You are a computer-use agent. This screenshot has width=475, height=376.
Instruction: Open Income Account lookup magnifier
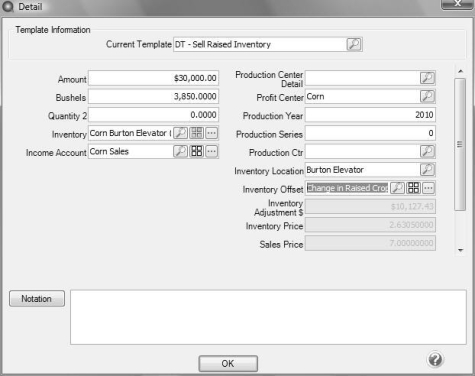click(x=180, y=151)
